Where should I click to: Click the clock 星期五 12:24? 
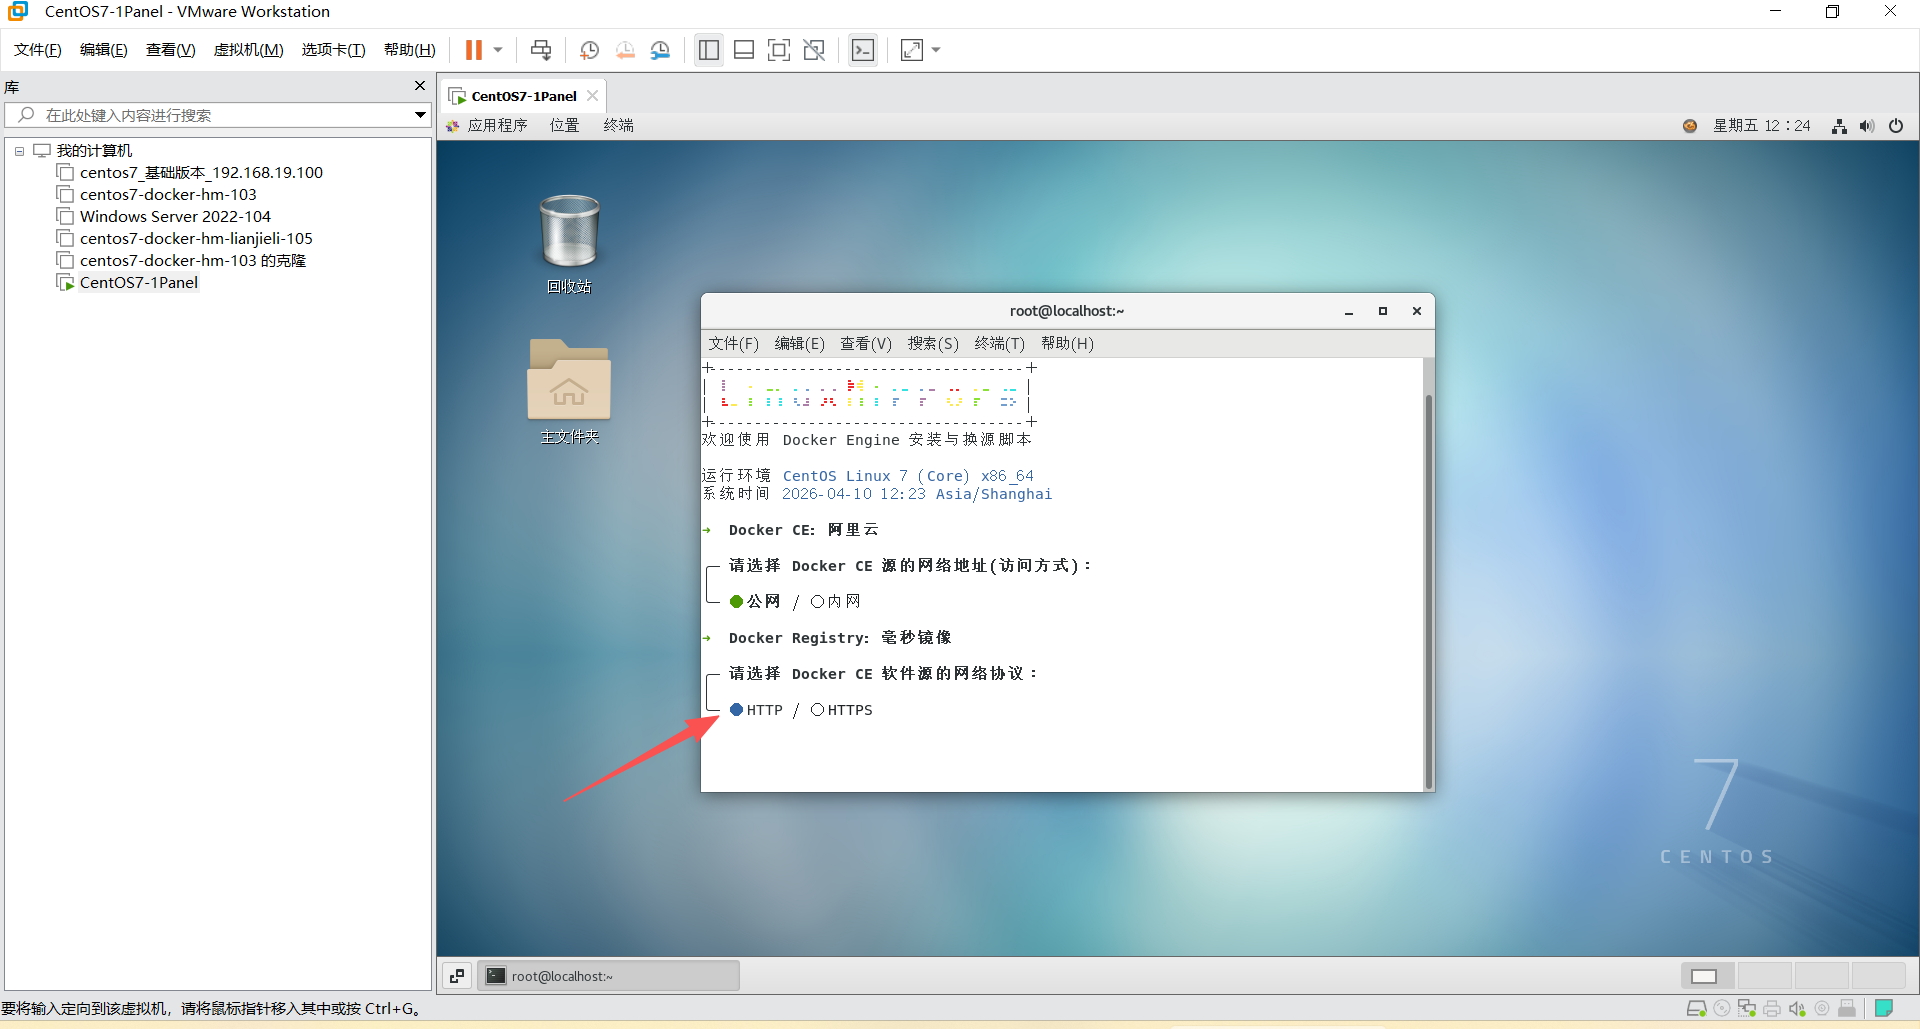(1762, 125)
